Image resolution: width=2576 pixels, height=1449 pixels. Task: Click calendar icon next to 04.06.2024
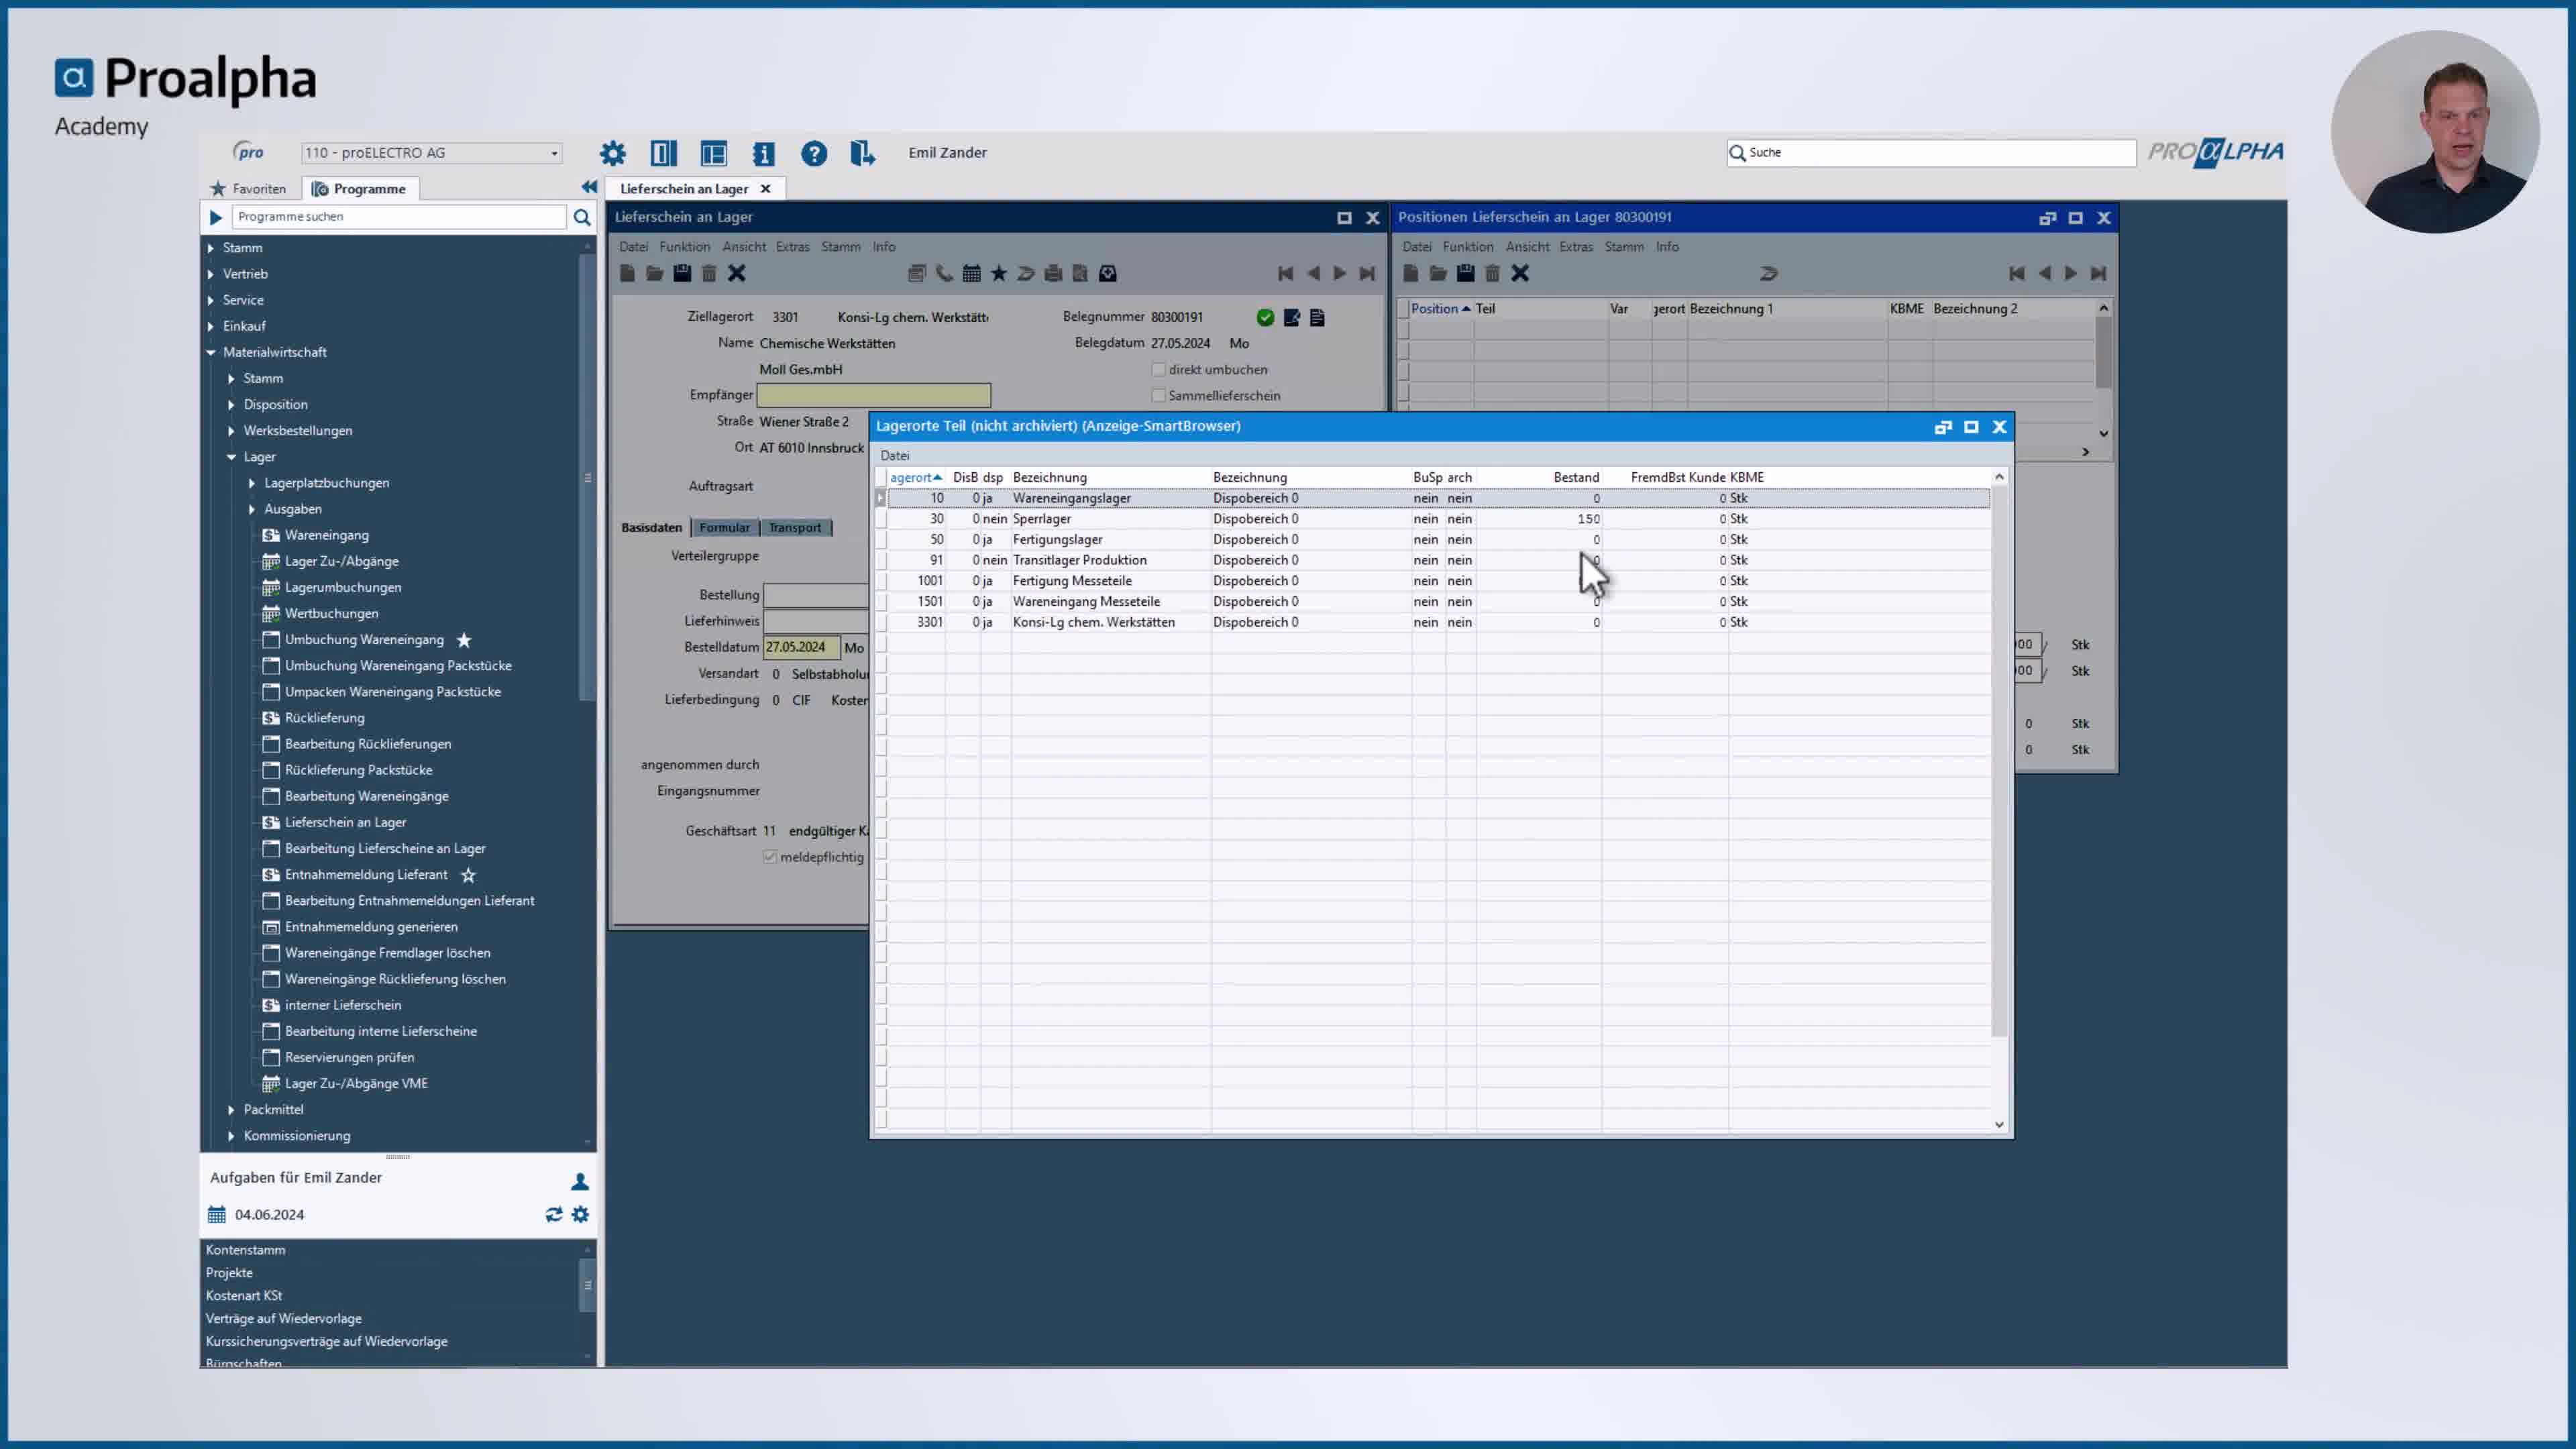(x=217, y=1214)
